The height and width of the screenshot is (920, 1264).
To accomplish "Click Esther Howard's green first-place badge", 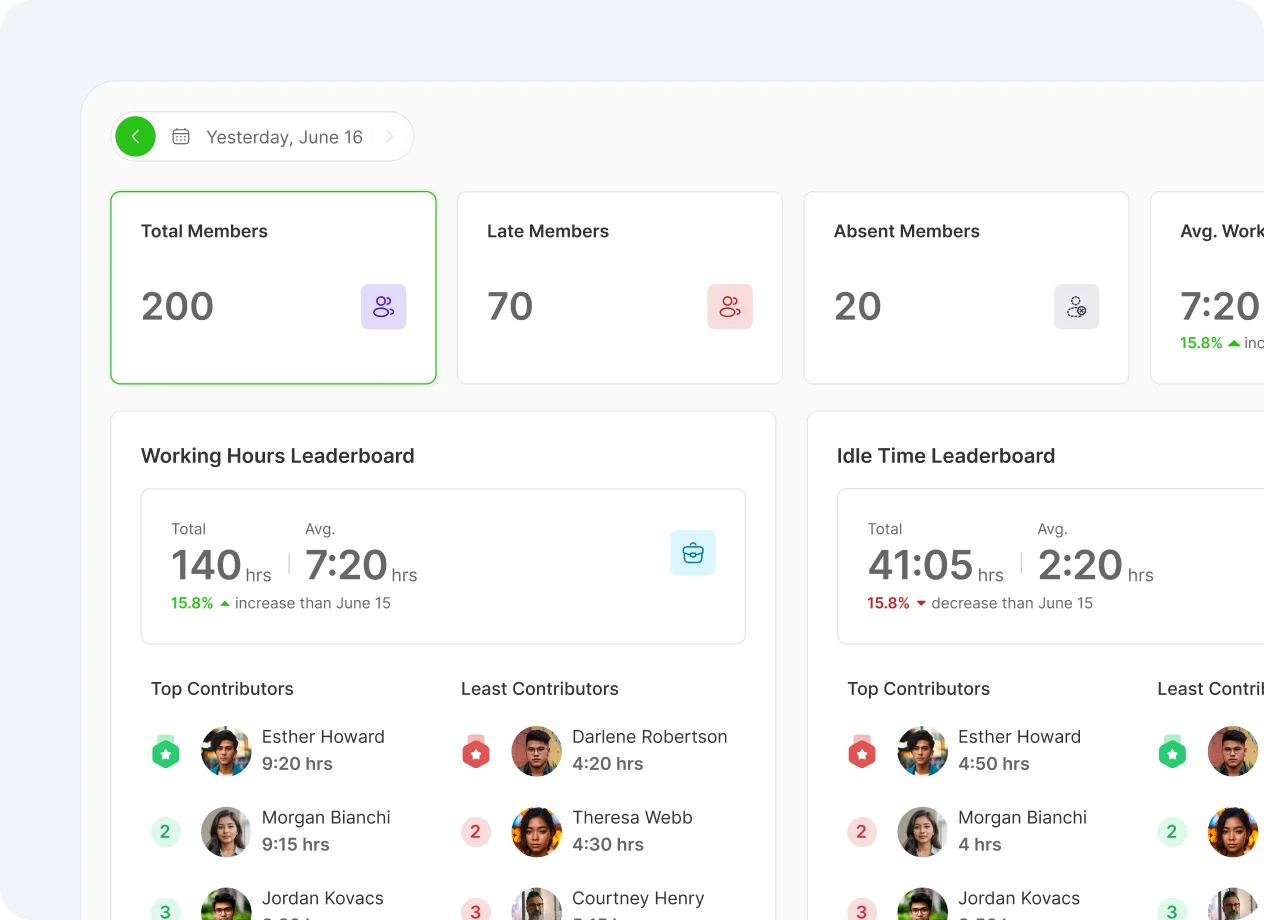I will (x=165, y=751).
